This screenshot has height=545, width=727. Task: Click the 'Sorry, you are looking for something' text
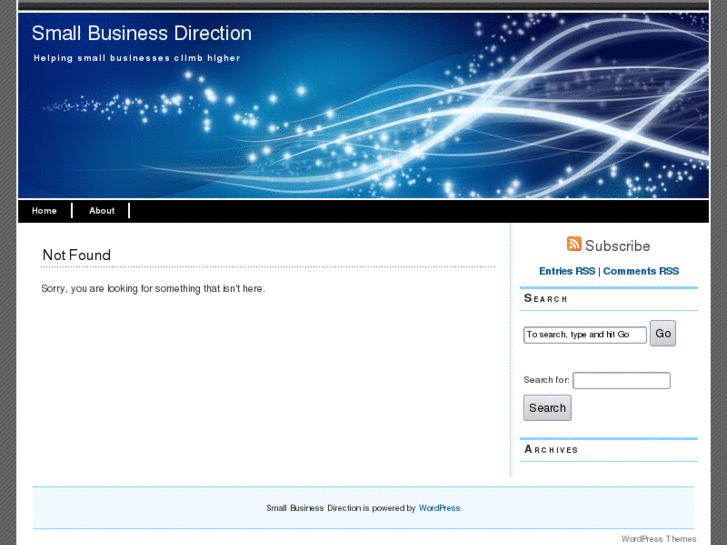click(153, 289)
